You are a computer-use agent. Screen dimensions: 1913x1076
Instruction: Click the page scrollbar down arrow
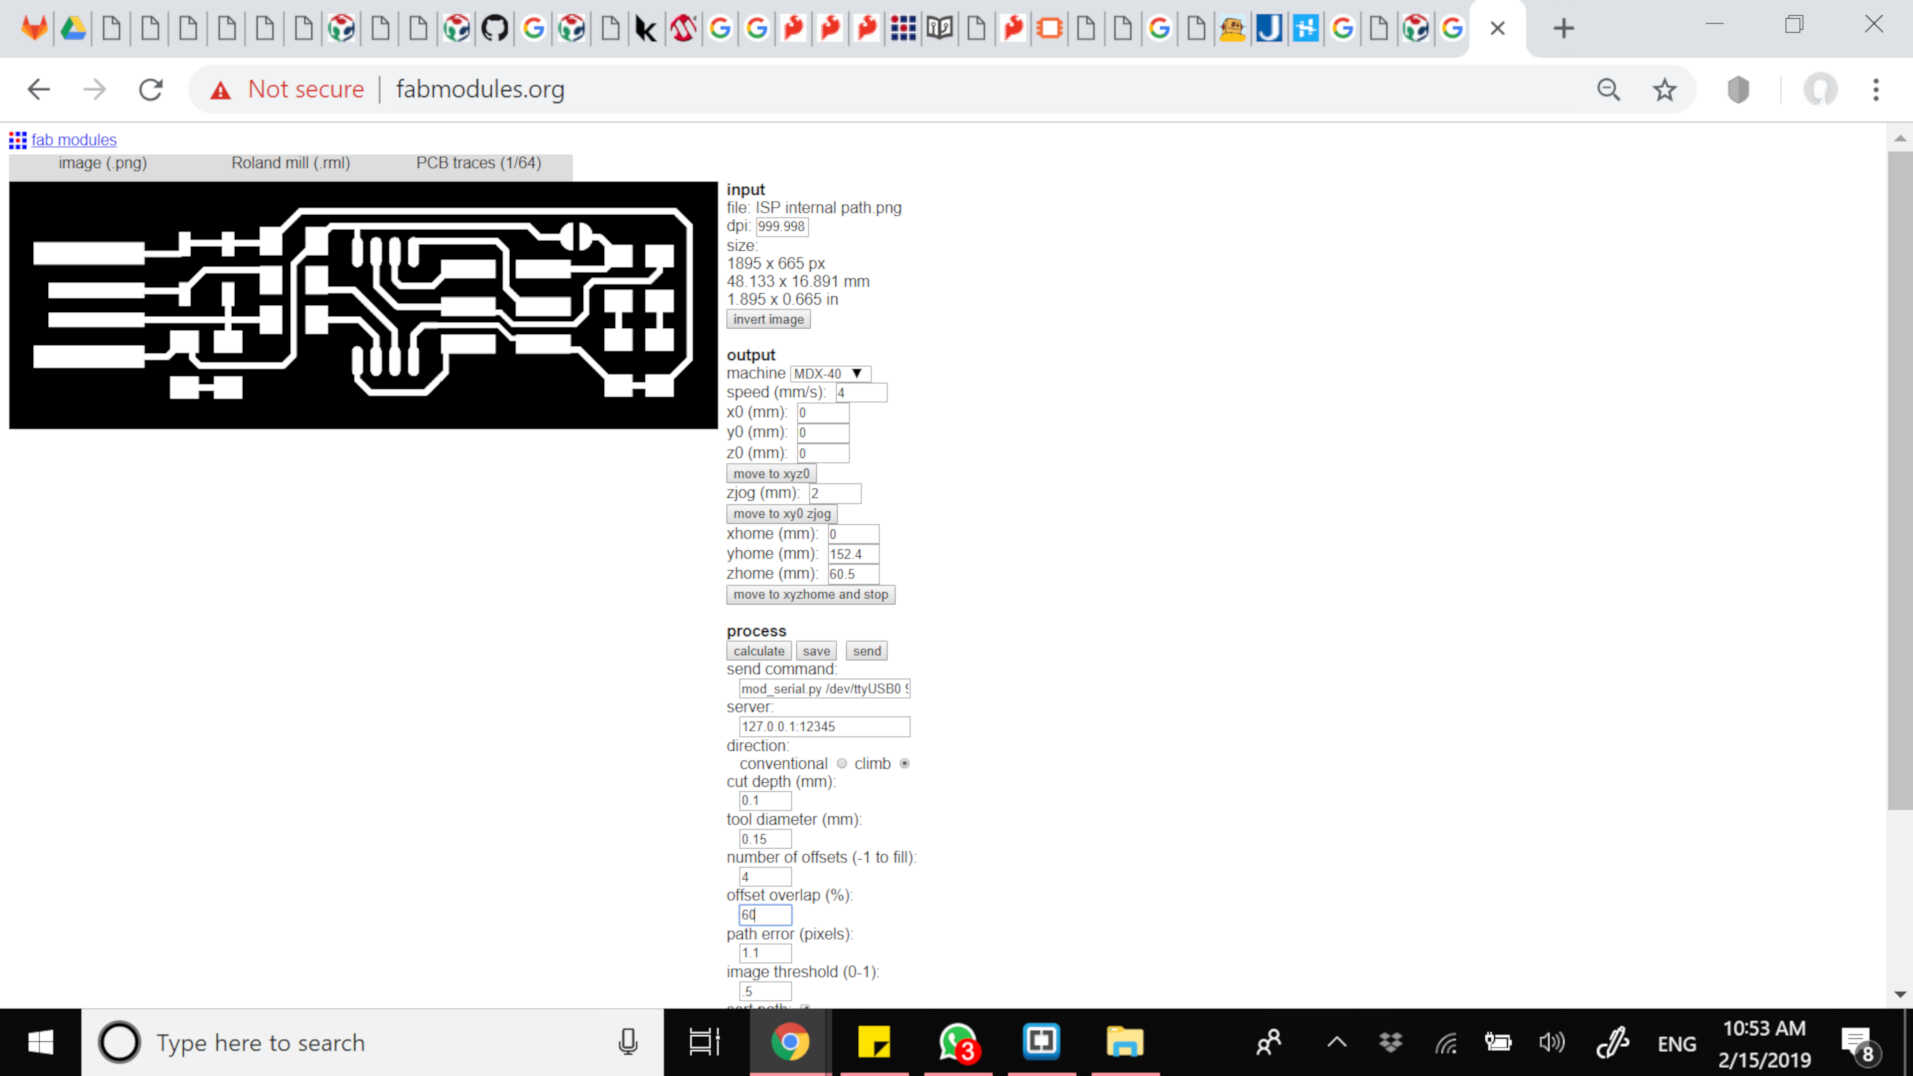tap(1900, 995)
